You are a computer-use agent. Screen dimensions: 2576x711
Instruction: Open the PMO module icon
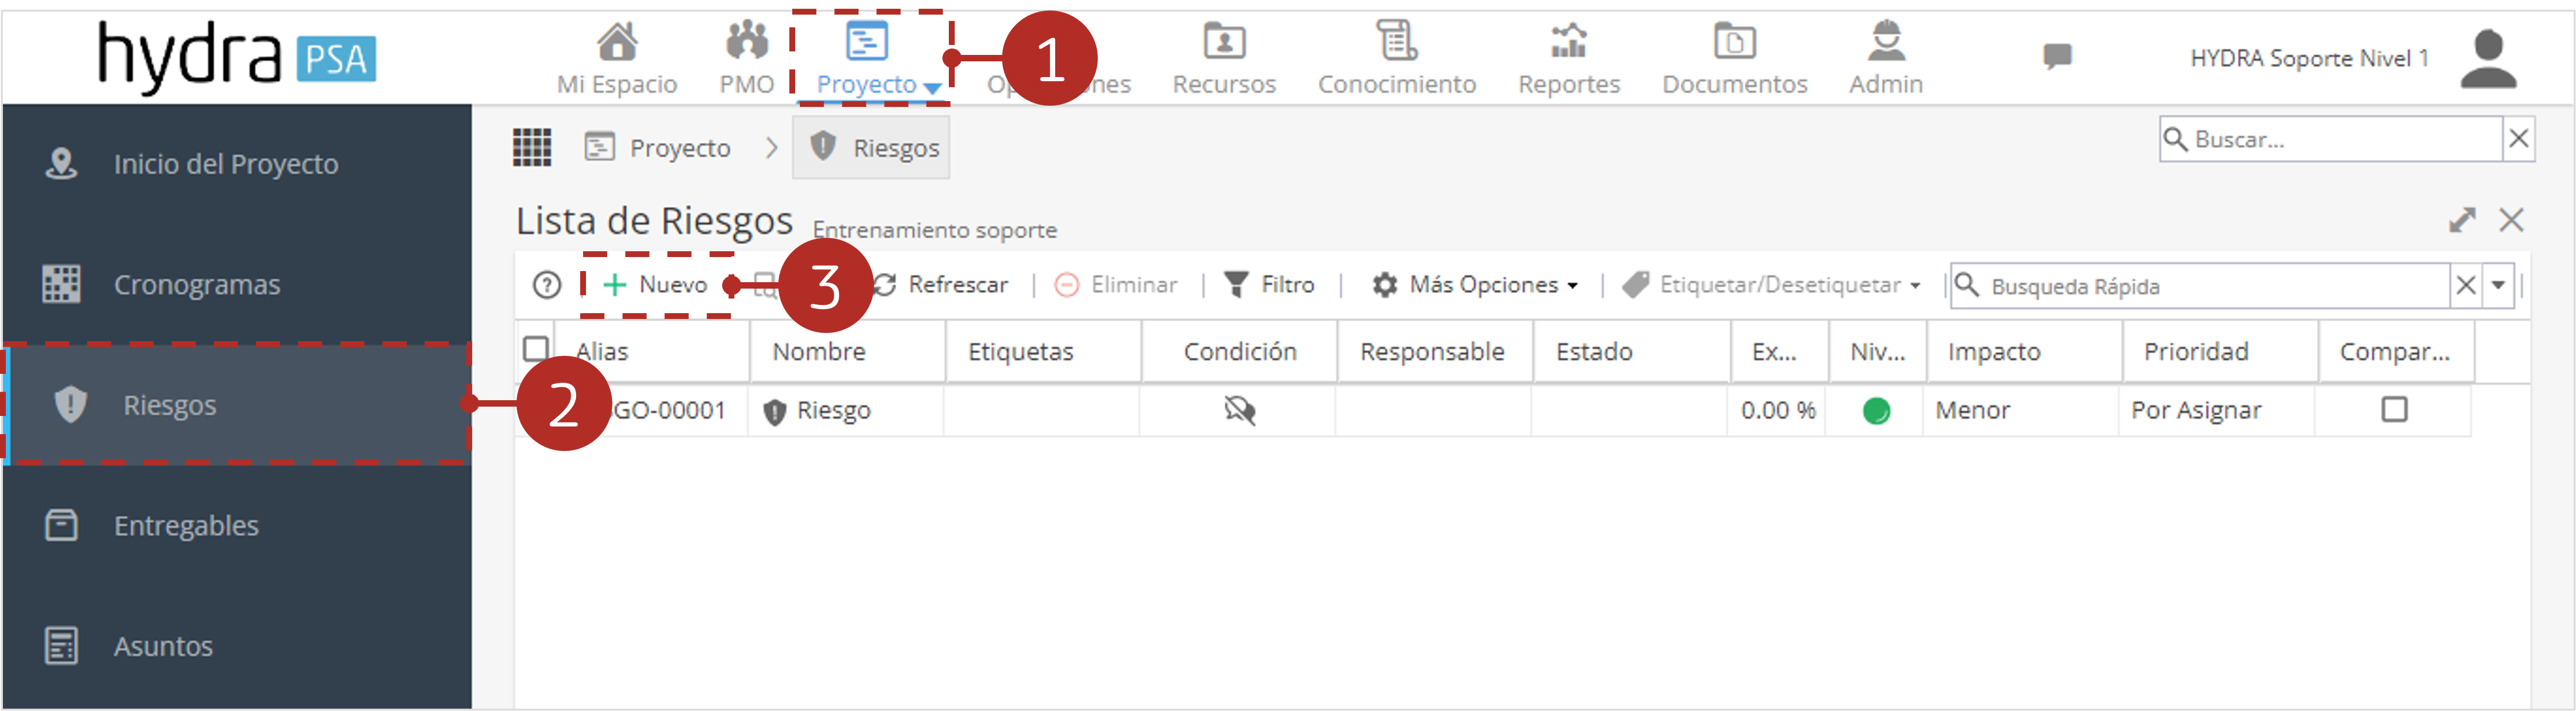[x=747, y=41]
